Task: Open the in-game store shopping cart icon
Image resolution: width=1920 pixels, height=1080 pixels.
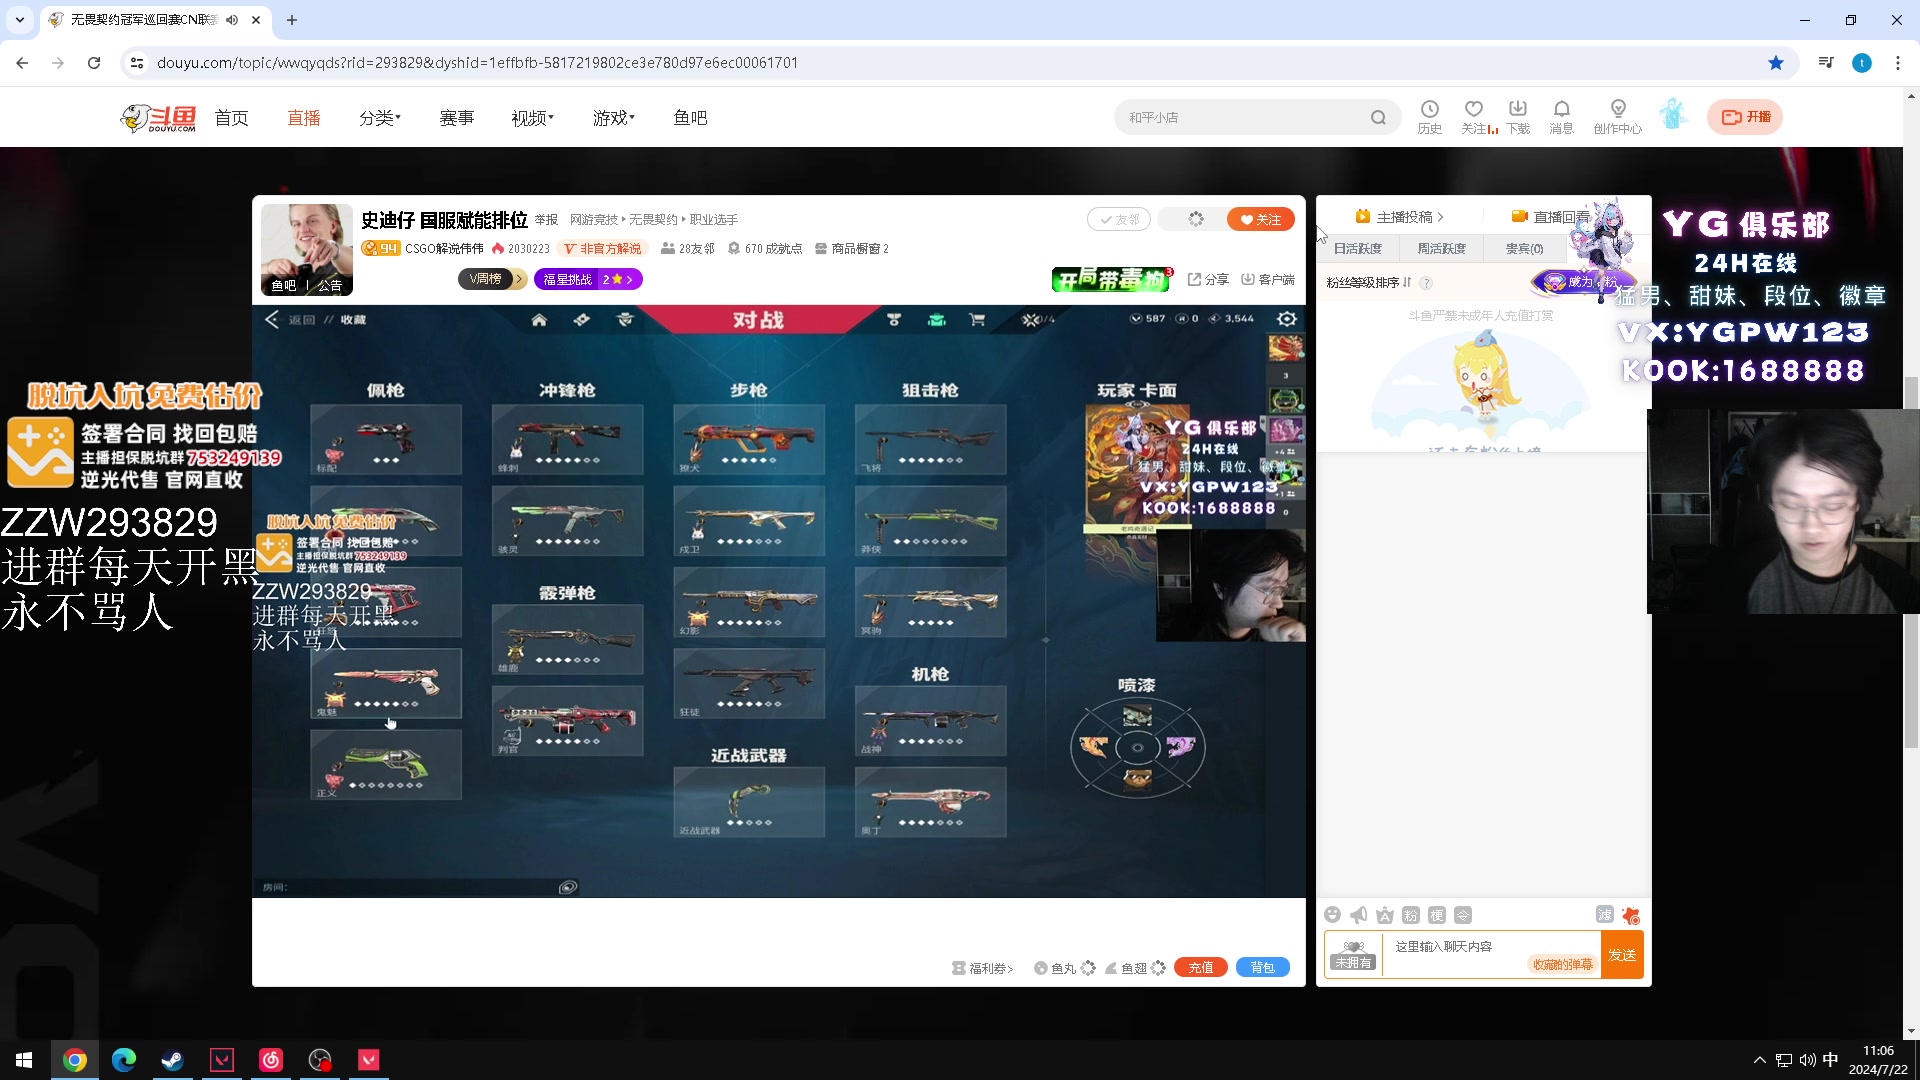Action: point(977,320)
